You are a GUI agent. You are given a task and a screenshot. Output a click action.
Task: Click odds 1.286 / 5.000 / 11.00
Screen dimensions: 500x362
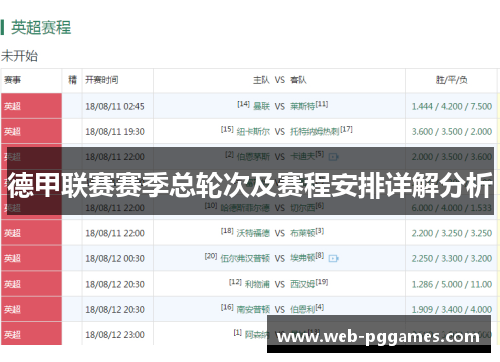click(x=452, y=284)
